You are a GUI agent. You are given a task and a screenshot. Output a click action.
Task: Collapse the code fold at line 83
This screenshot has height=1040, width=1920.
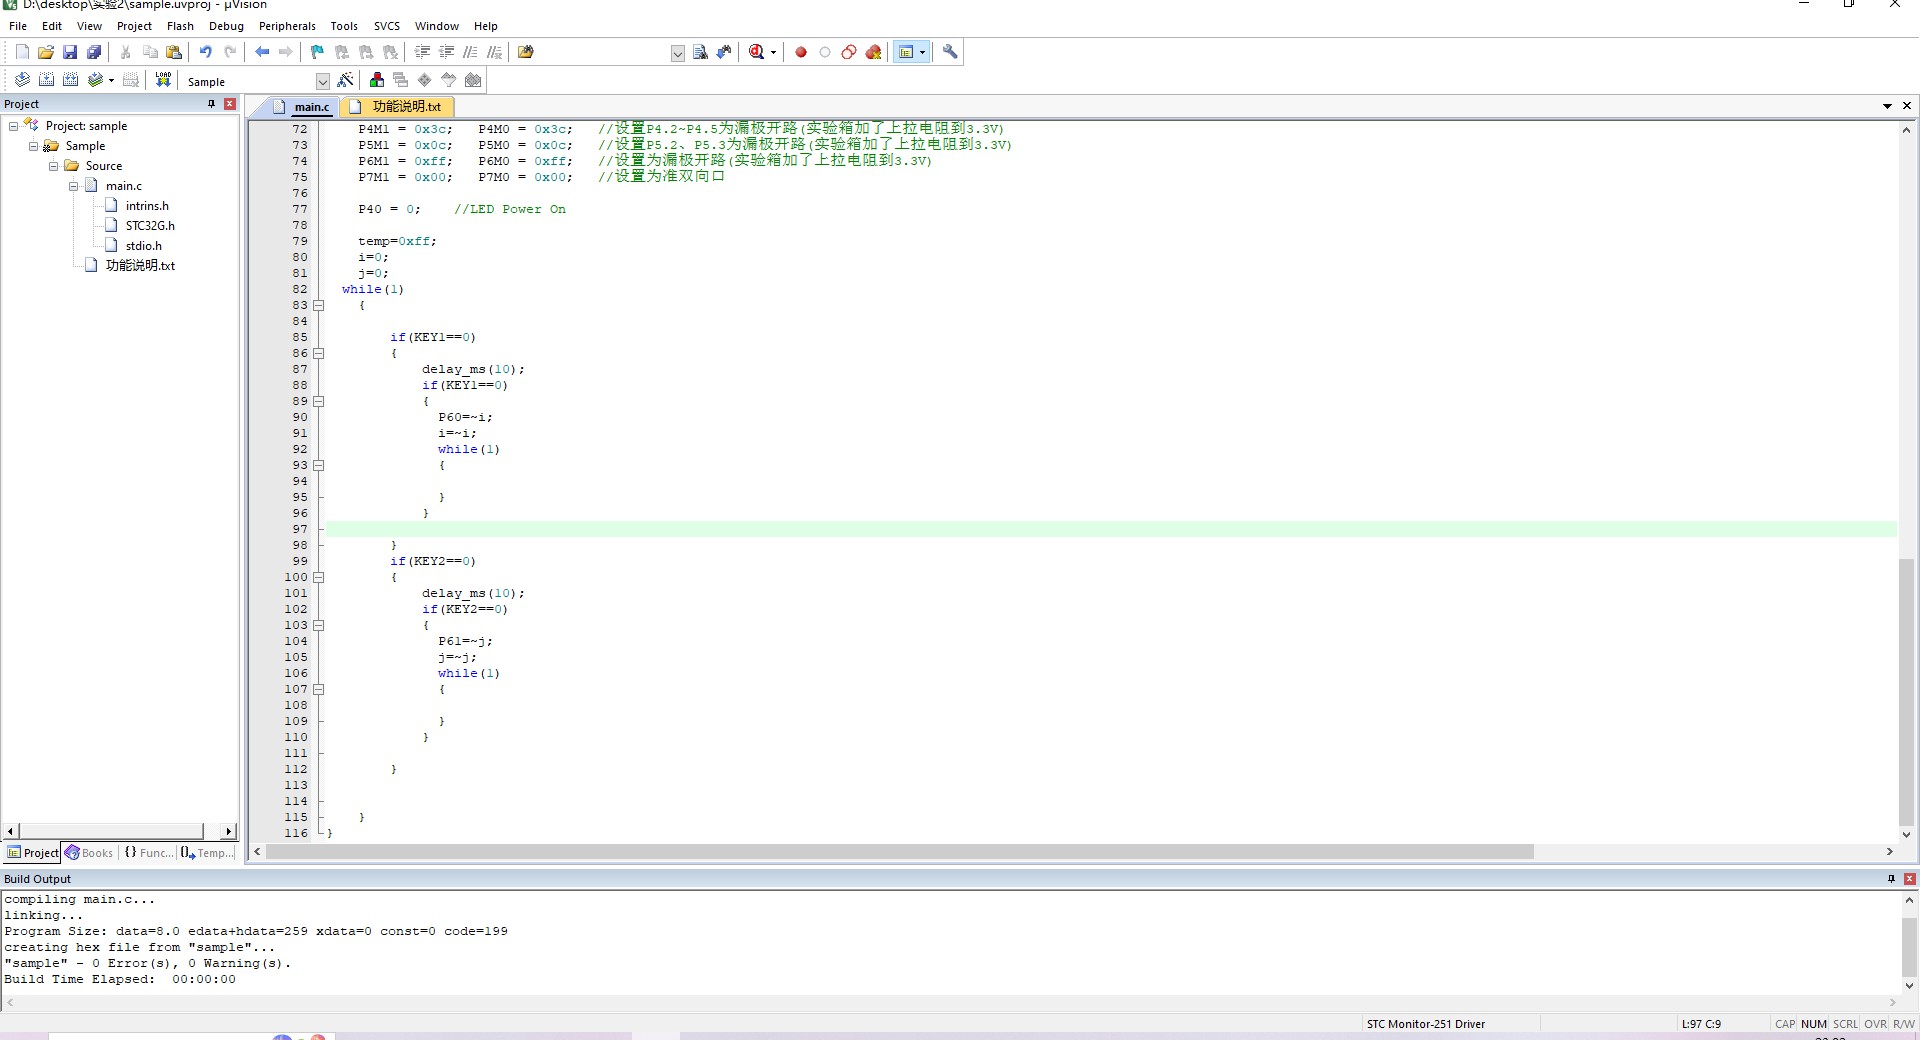319,305
